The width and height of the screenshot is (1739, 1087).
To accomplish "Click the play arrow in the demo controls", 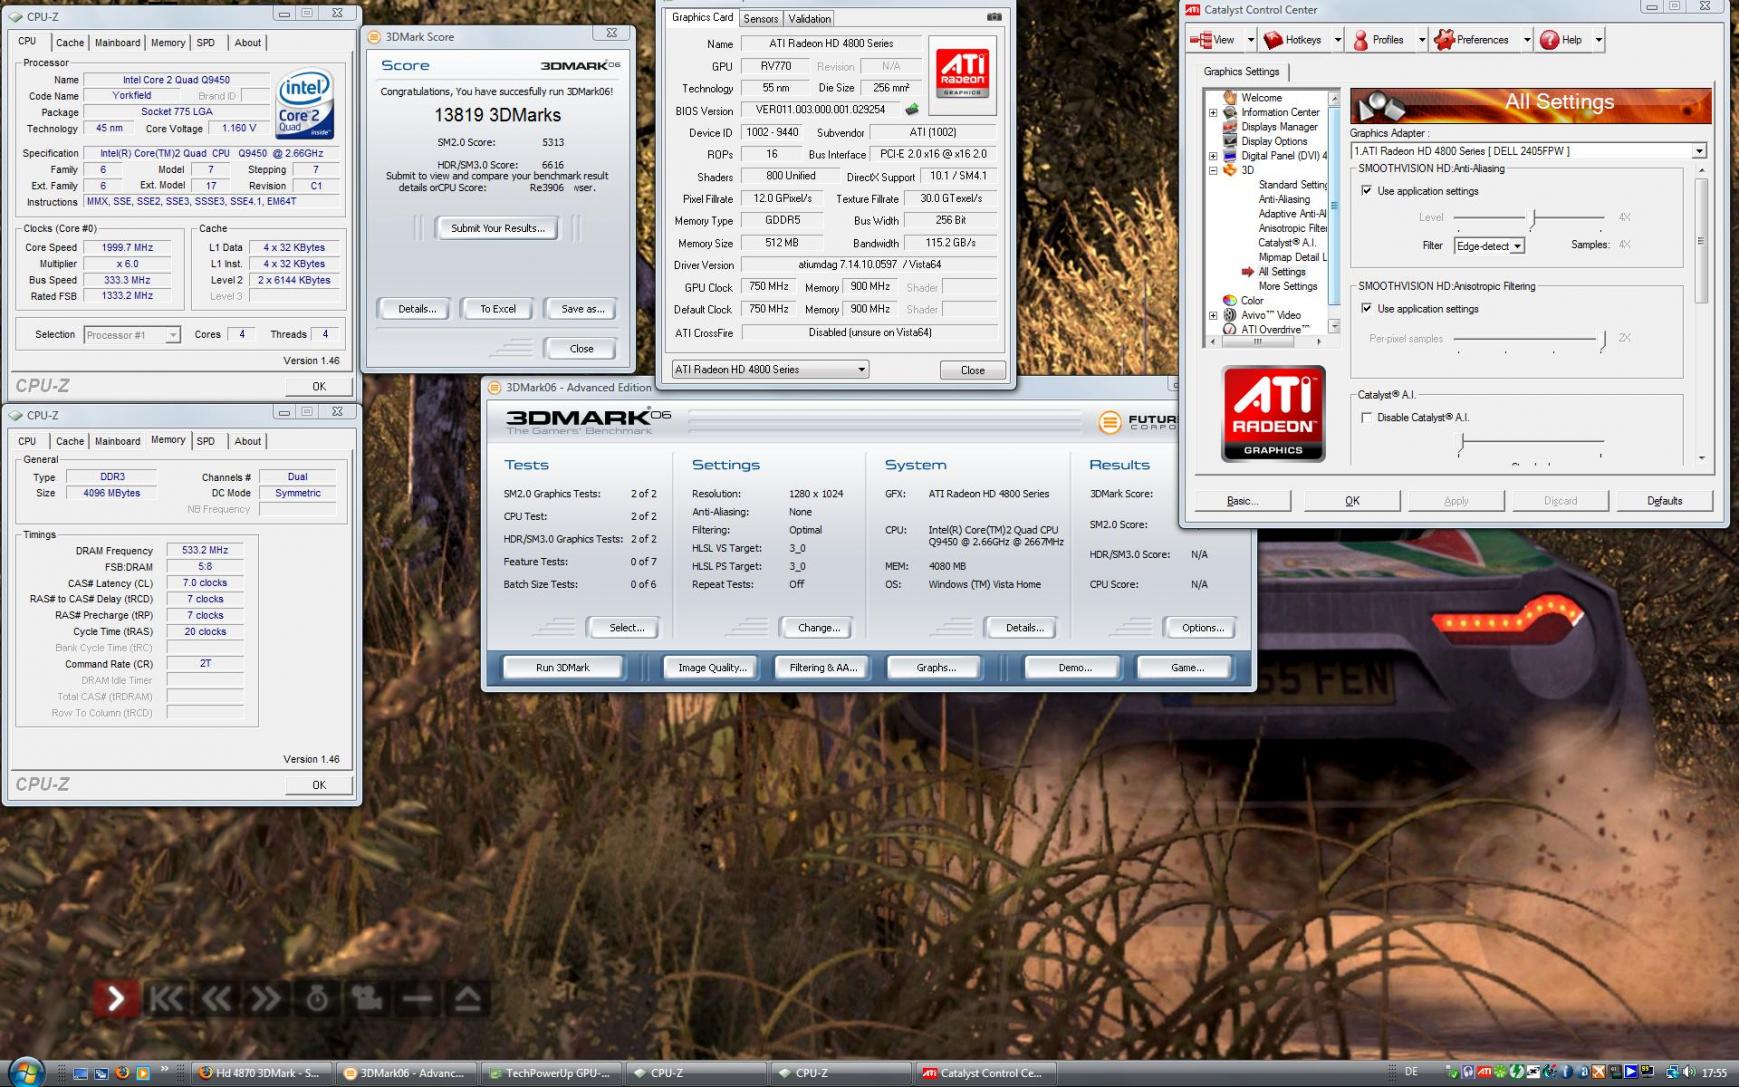I will click(115, 997).
